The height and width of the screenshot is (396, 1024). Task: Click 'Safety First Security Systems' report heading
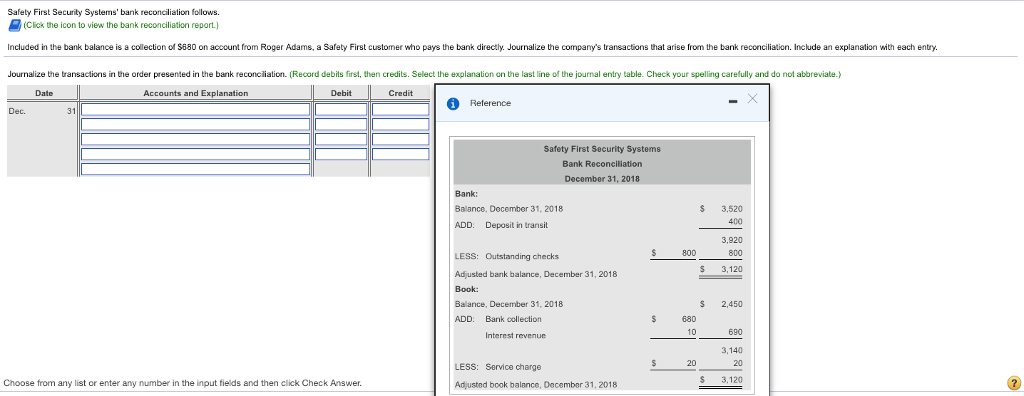coord(602,149)
